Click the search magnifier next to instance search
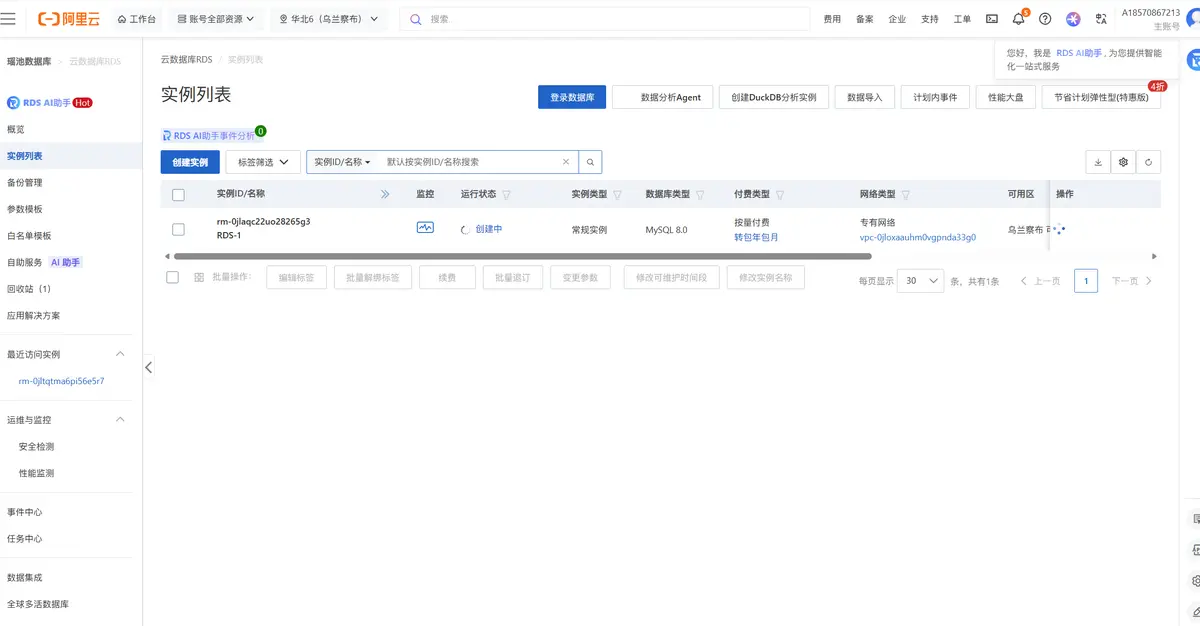The height and width of the screenshot is (626, 1200). 591,162
